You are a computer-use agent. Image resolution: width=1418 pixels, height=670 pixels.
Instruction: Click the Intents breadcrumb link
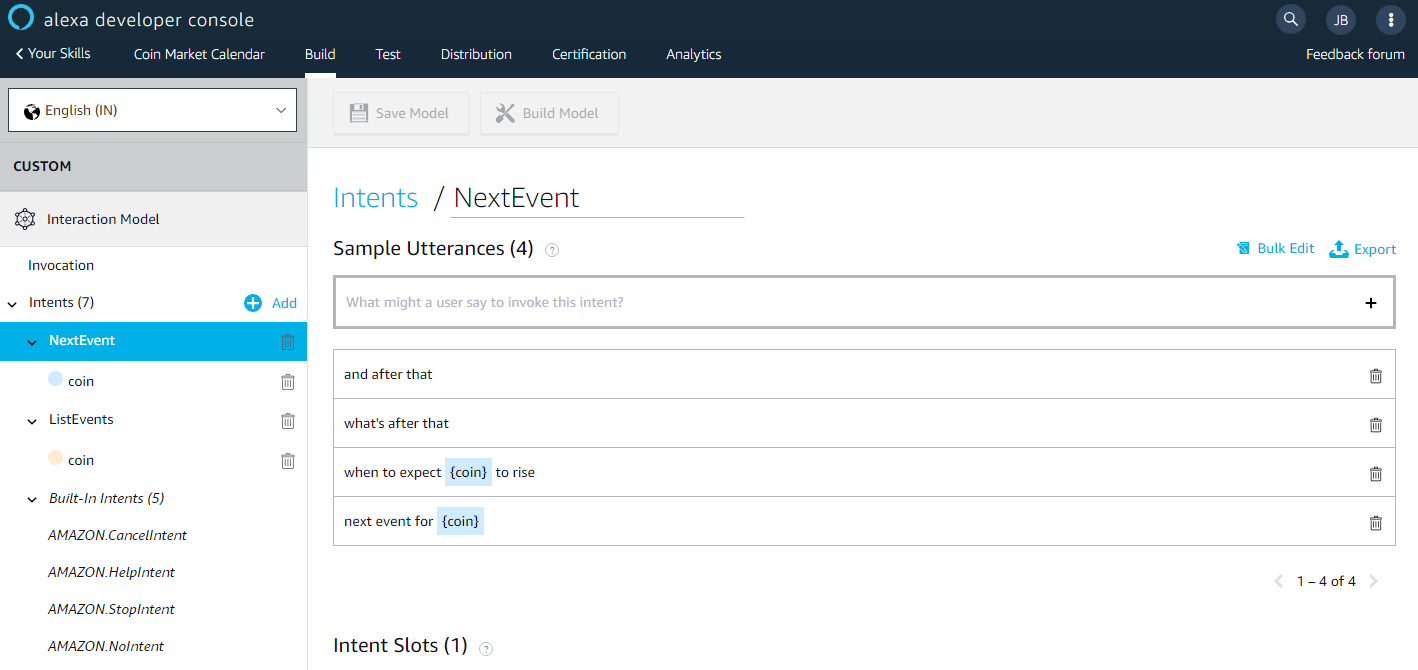click(x=375, y=197)
